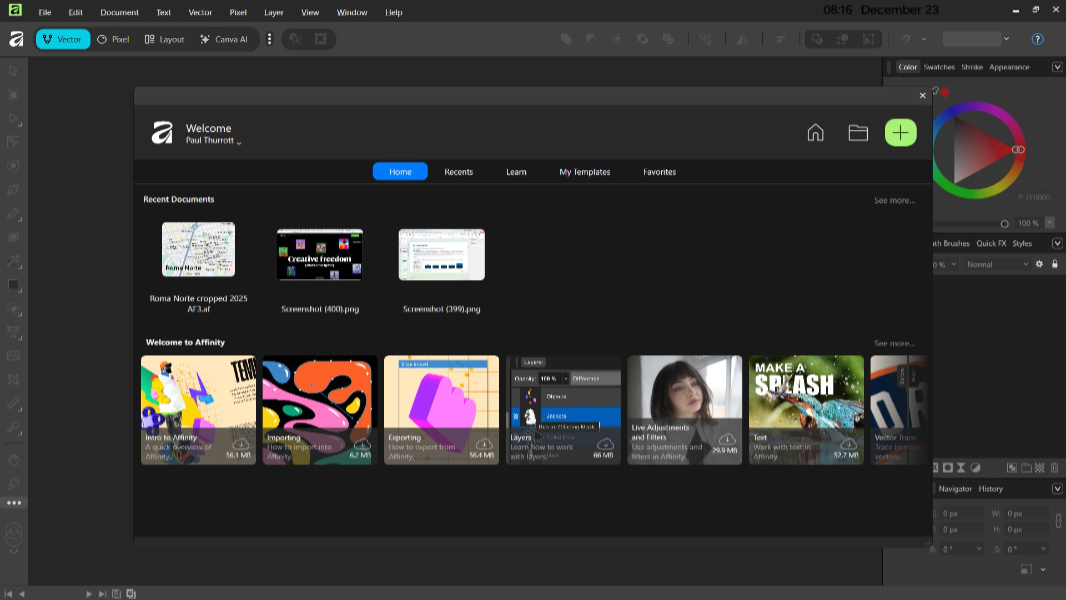The height and width of the screenshot is (600, 1066).
Task: Switch to the Recents tab
Action: pos(458,172)
